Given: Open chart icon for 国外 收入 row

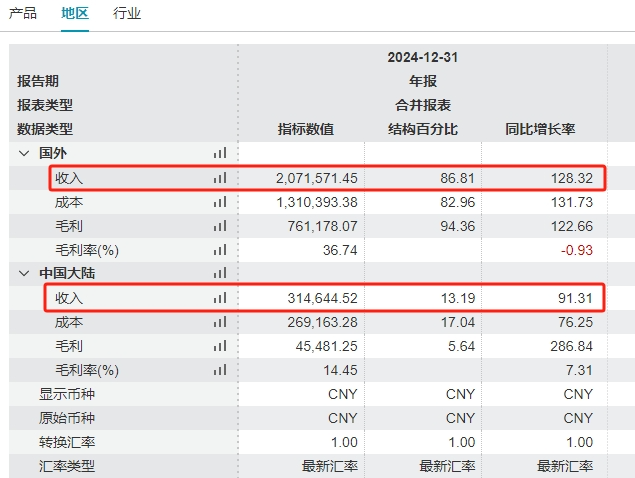Looking at the screenshot, I should pos(220,177).
